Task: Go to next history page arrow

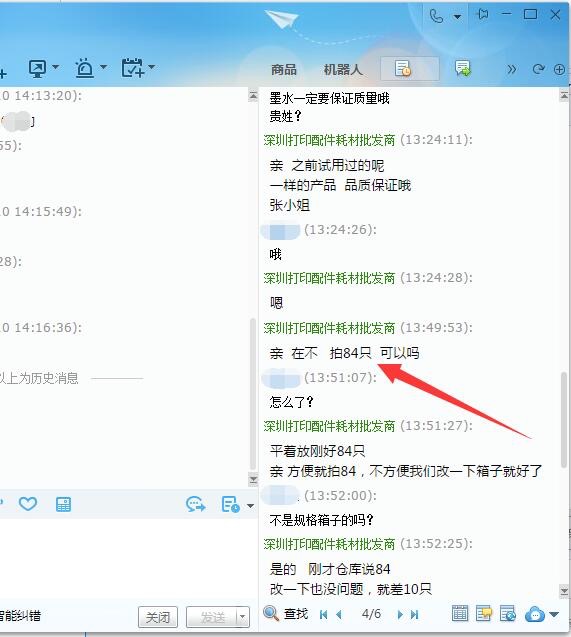Action: pos(400,615)
